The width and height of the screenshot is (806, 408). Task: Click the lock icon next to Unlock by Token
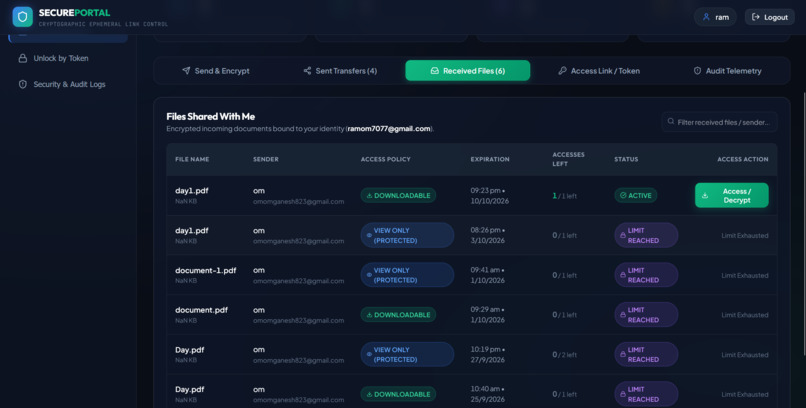click(23, 59)
